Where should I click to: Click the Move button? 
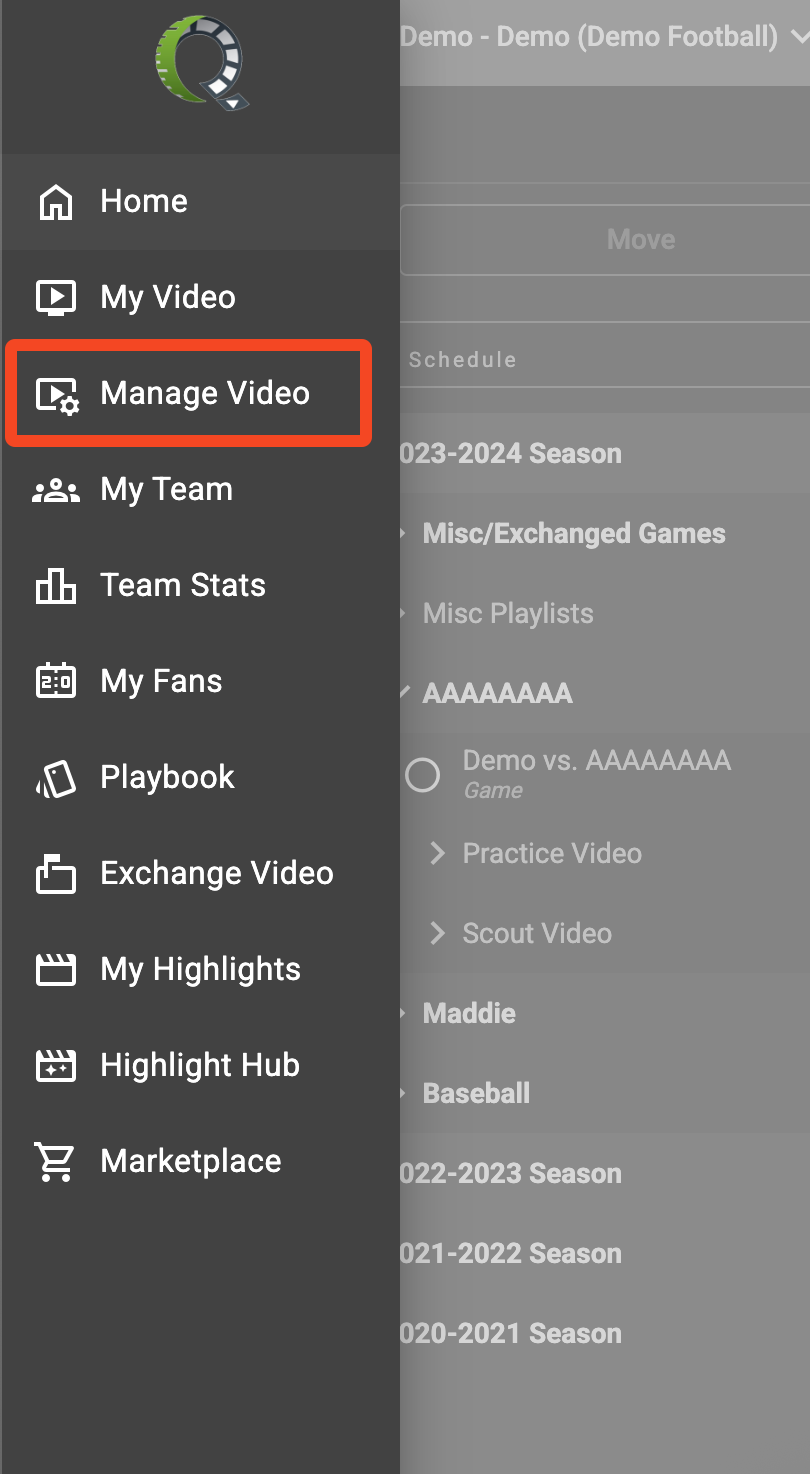click(605, 240)
